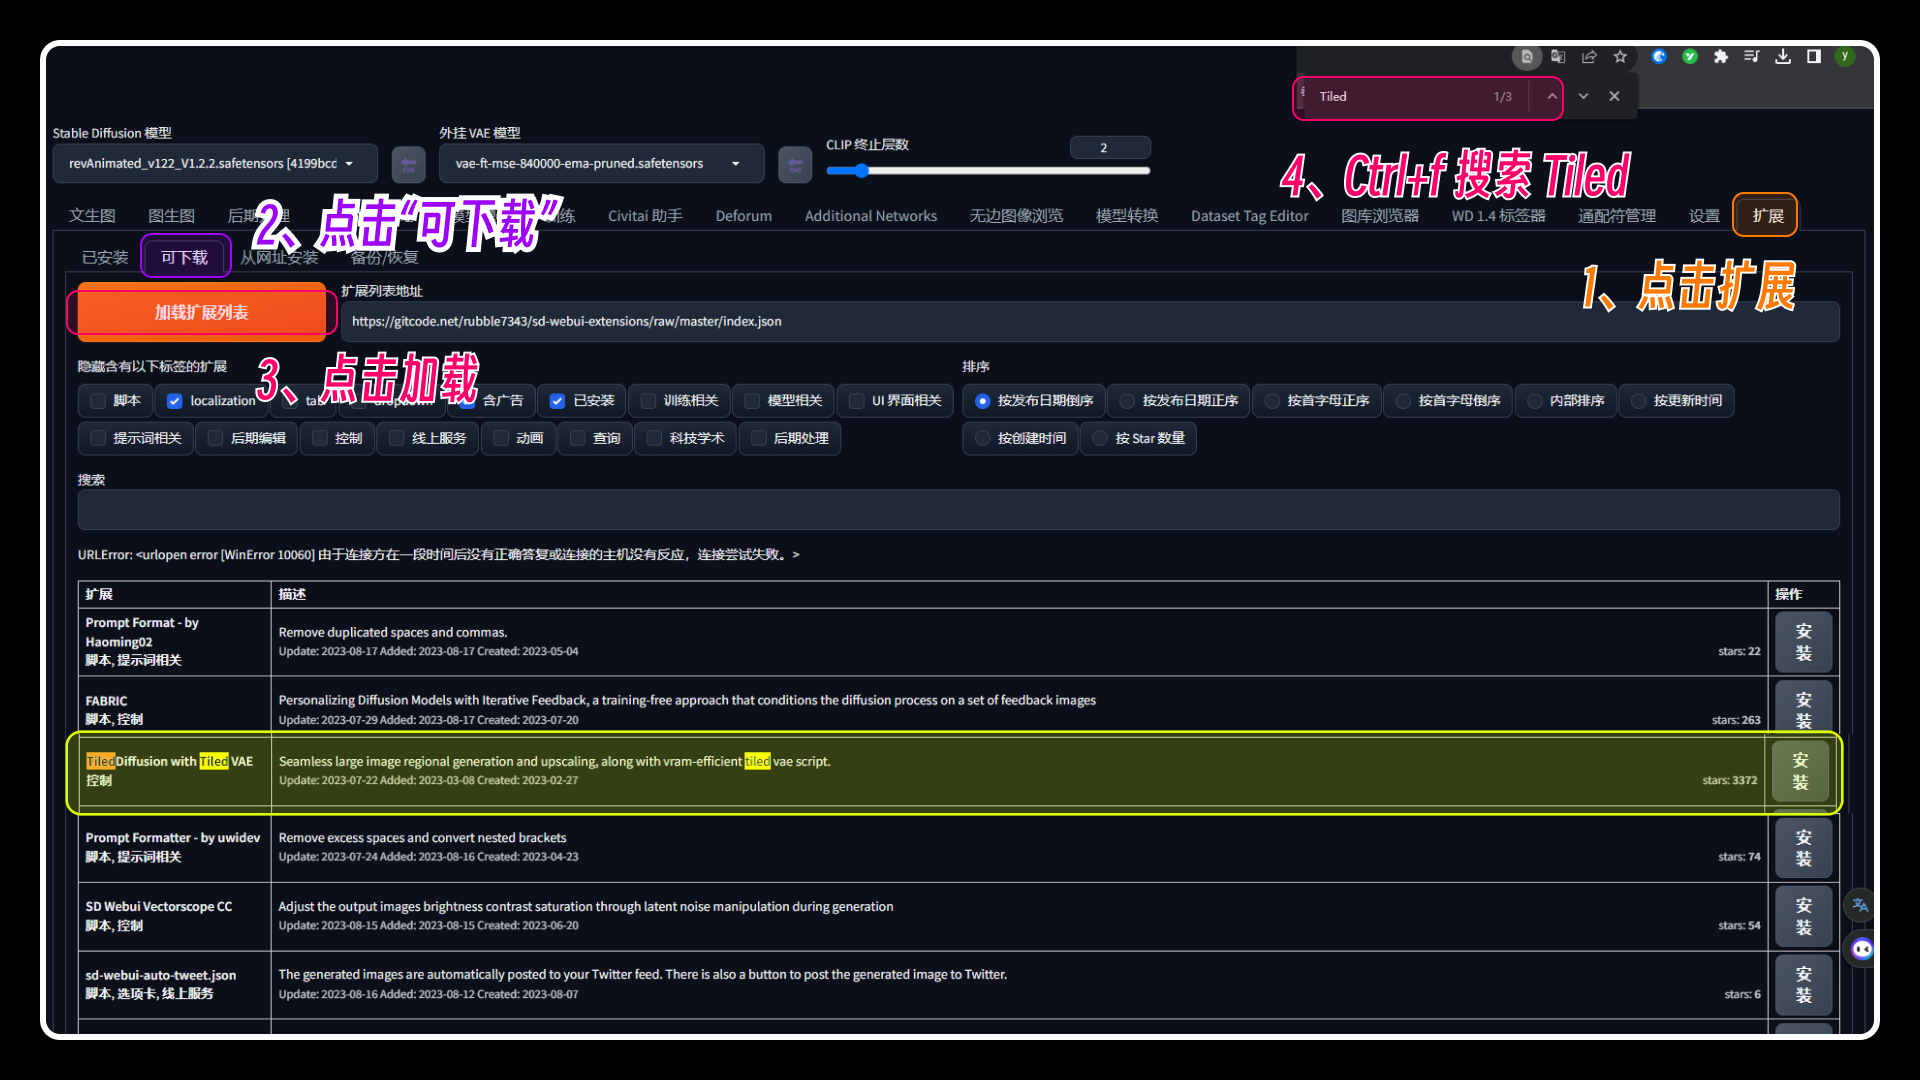Toggle the UI 界面相关 checkbox
This screenshot has width=1920, height=1080.
tap(857, 401)
